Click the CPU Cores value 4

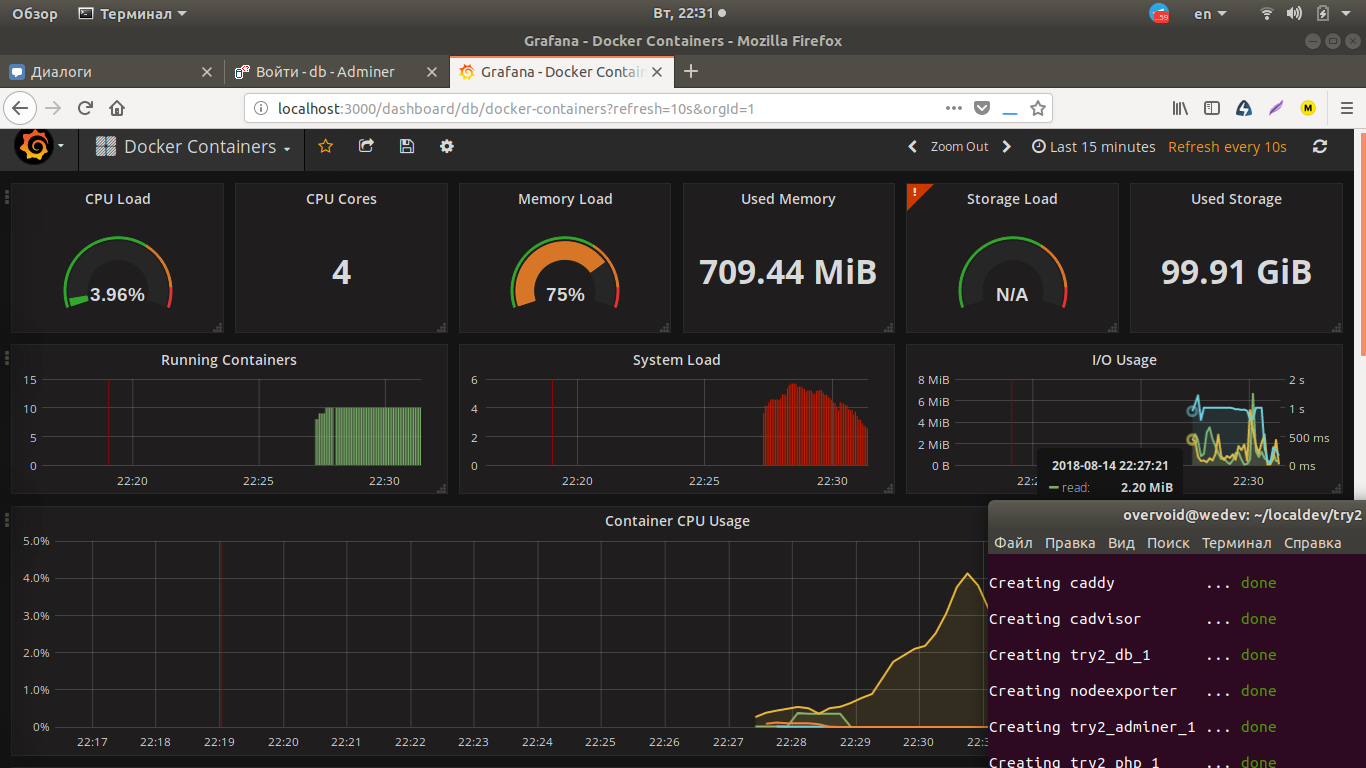pyautogui.click(x=341, y=272)
